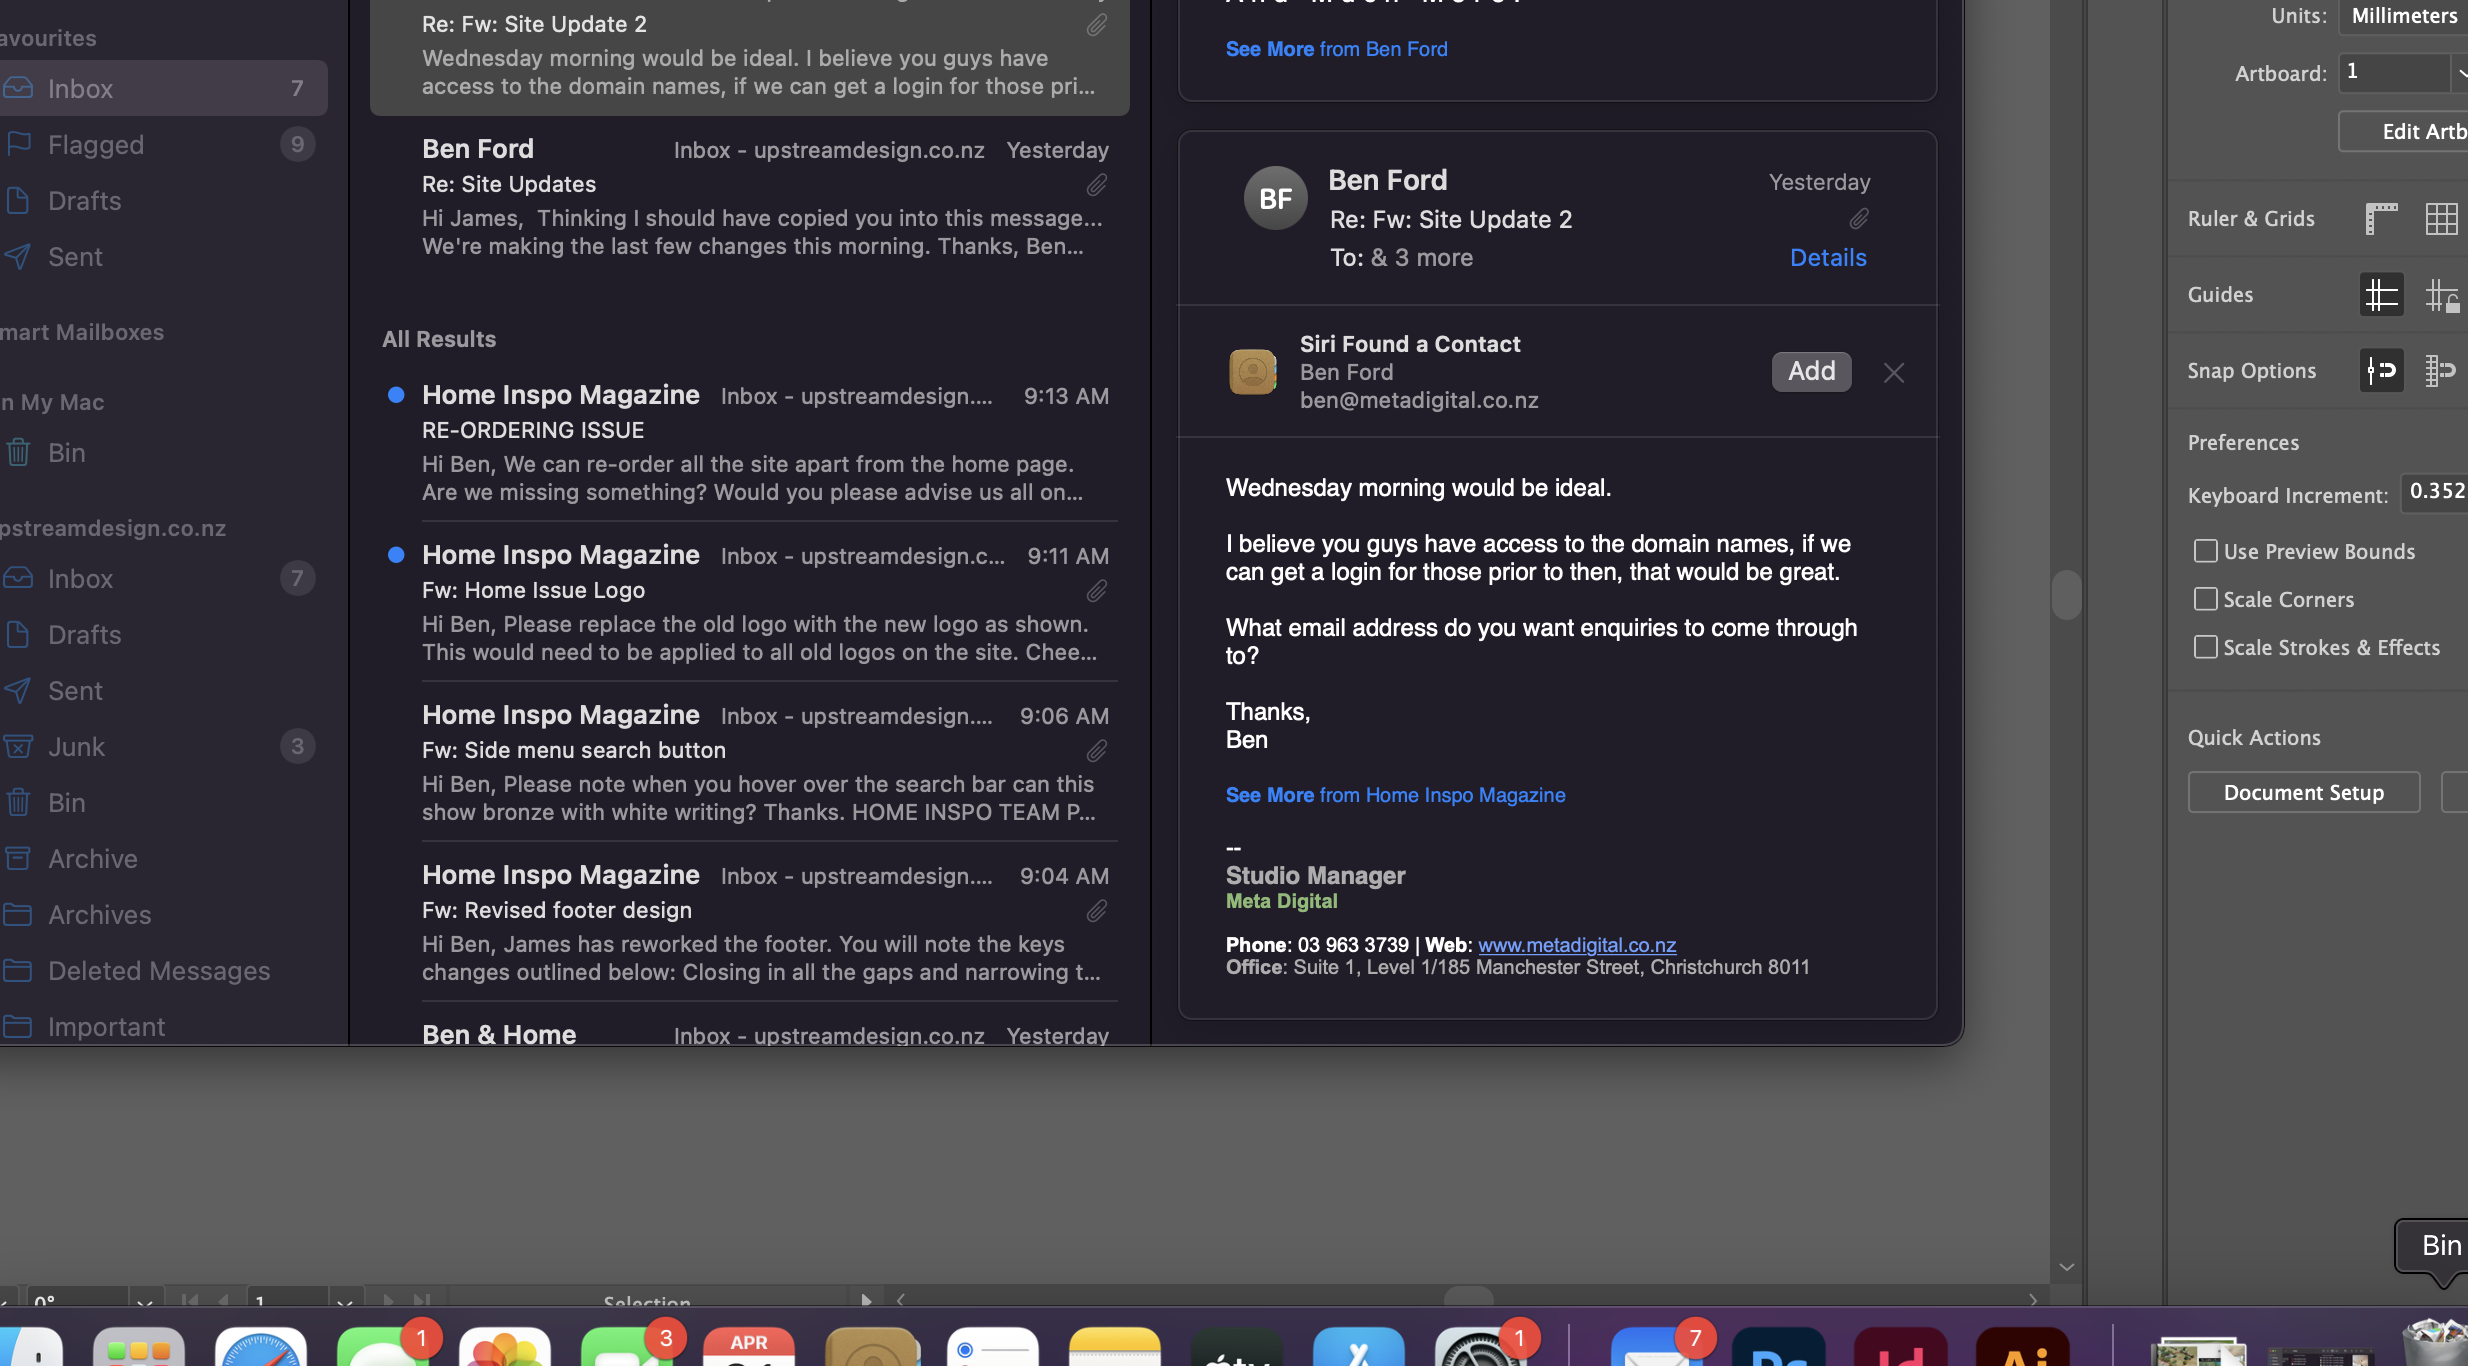This screenshot has height=1366, width=2468.
Task: Click the Add contact button
Action: (x=1811, y=371)
